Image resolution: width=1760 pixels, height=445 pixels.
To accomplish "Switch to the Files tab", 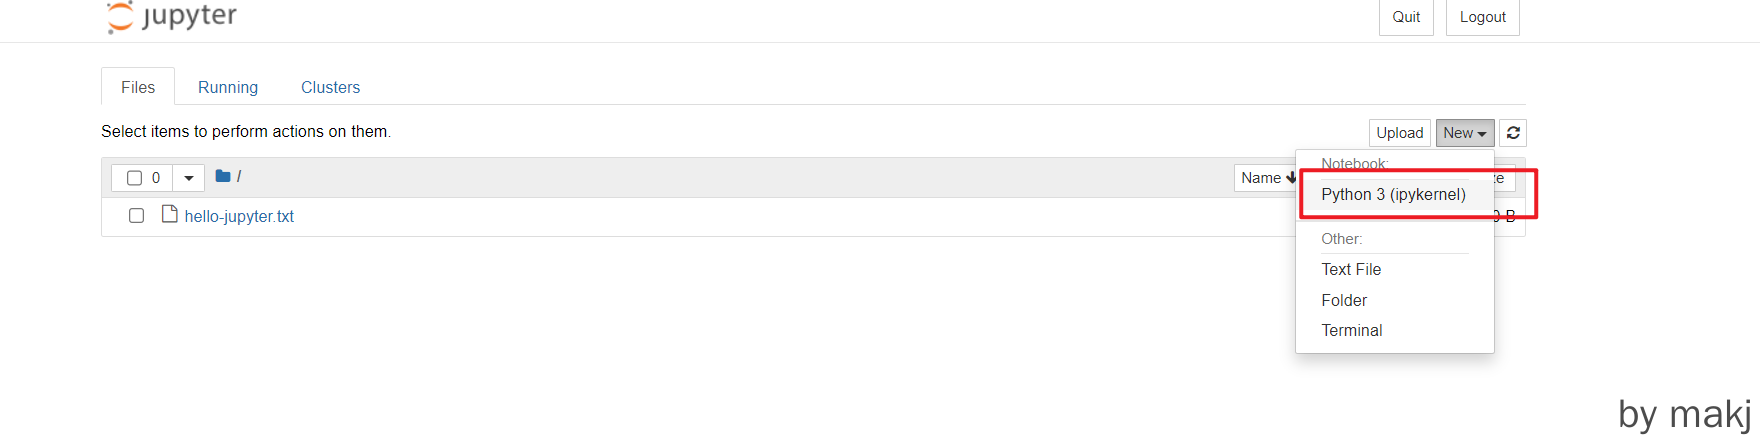I will click(138, 87).
